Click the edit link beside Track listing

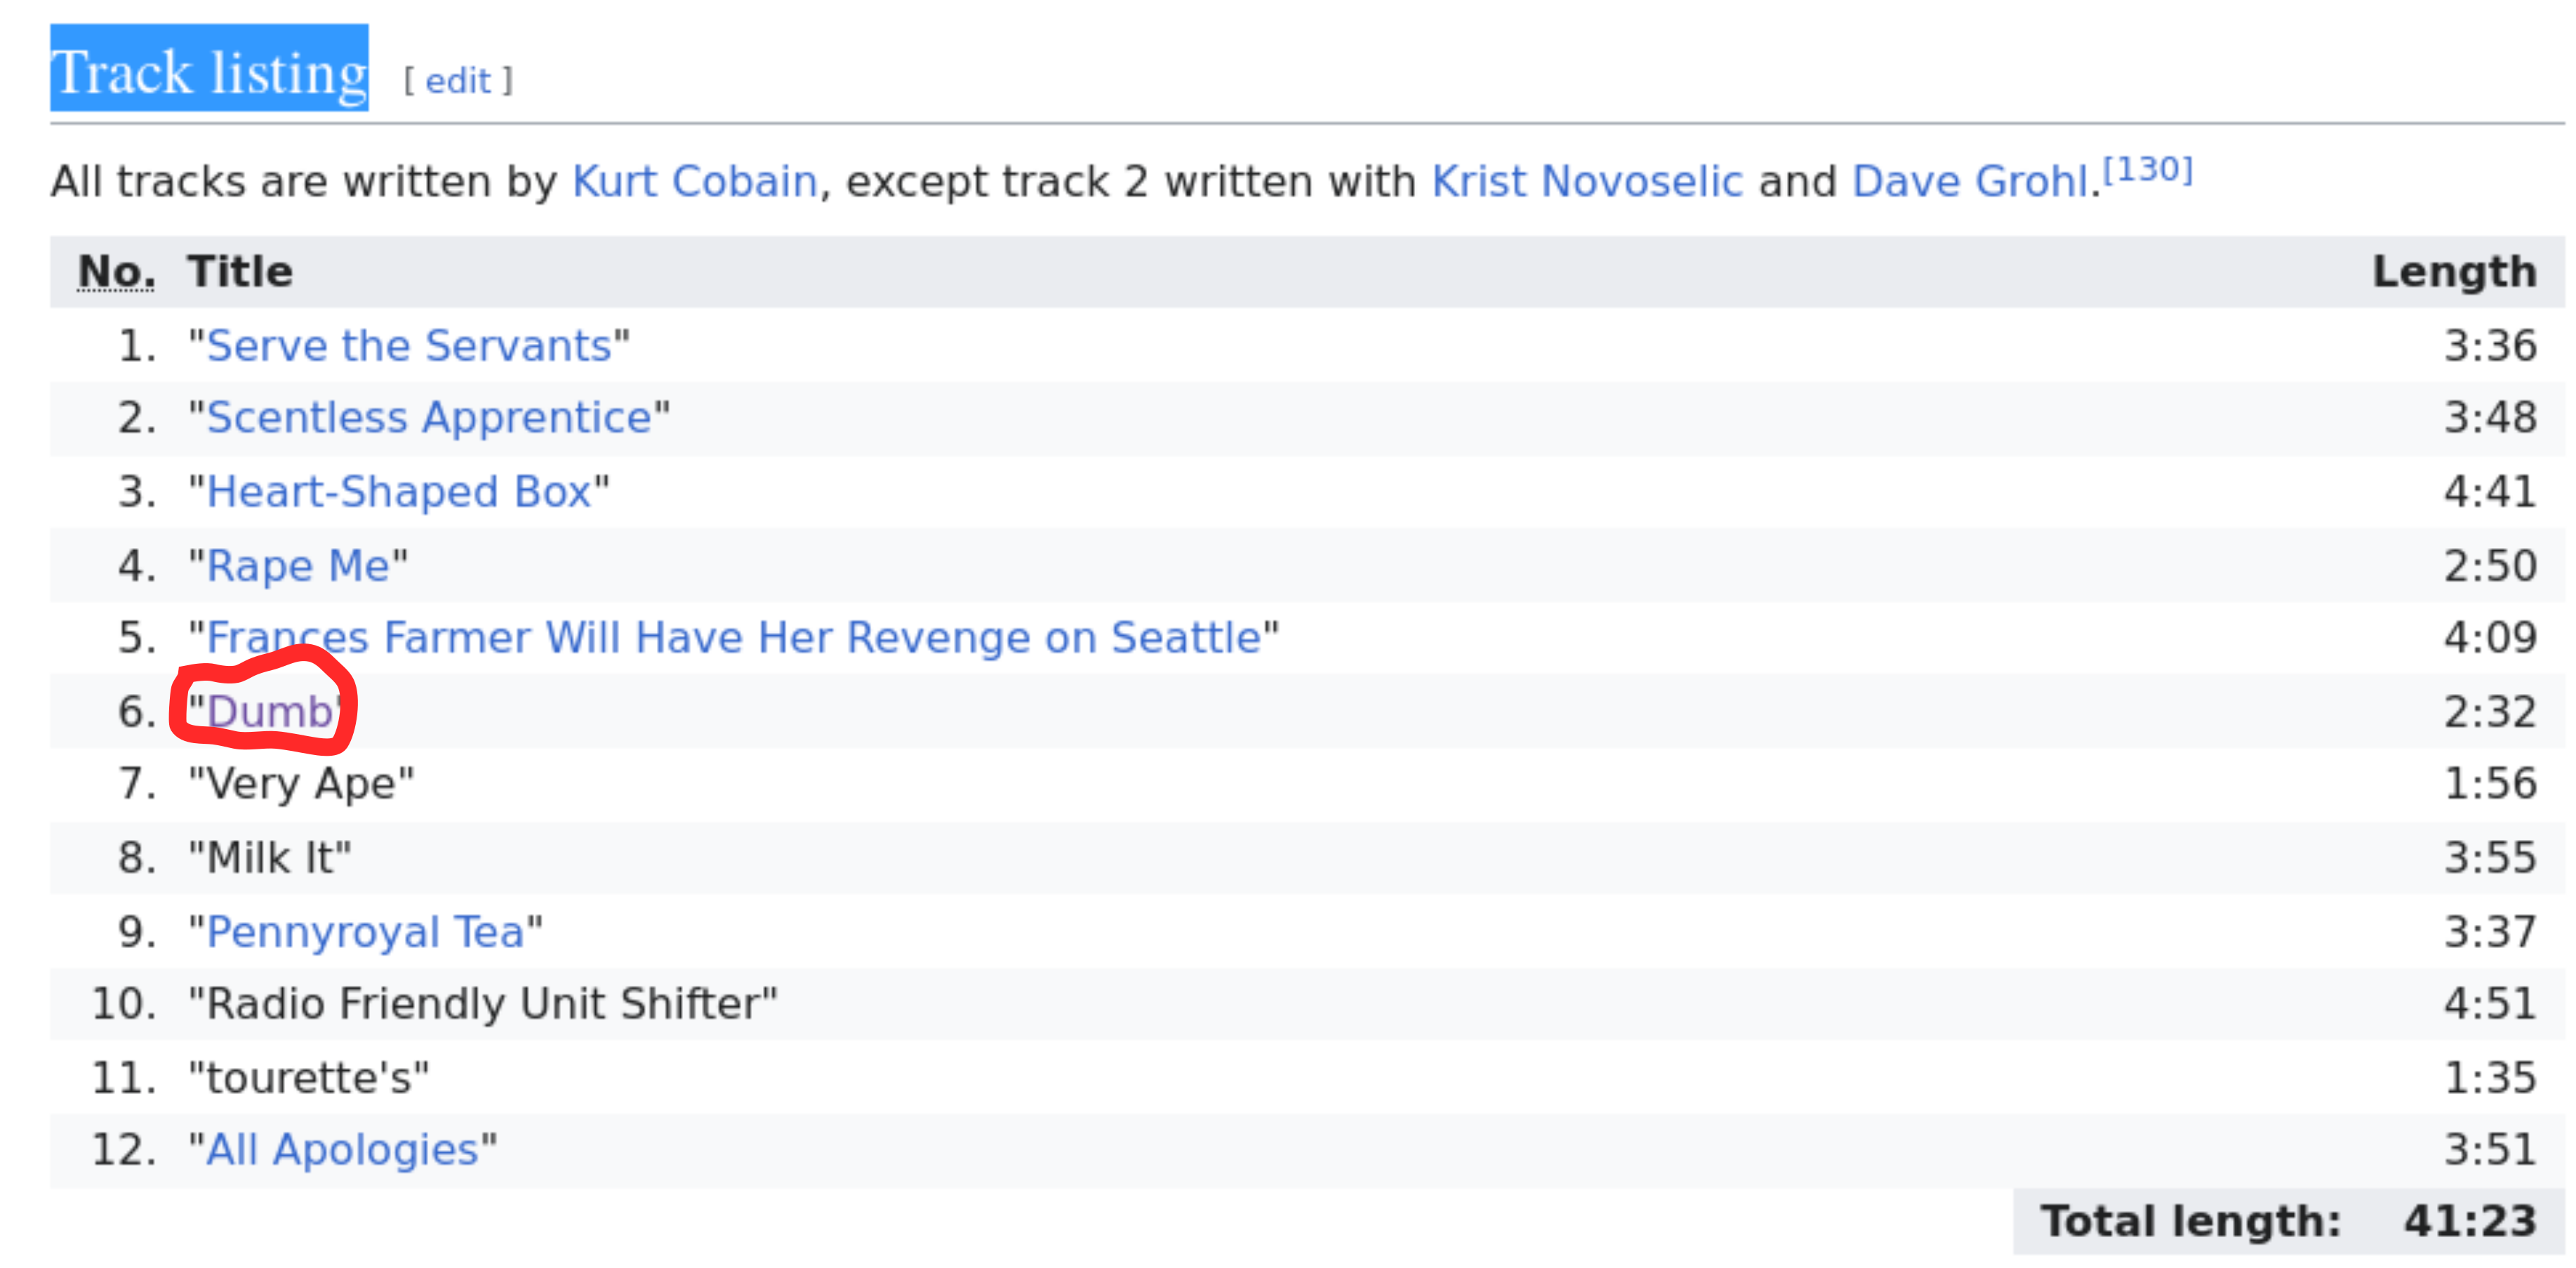coord(458,81)
